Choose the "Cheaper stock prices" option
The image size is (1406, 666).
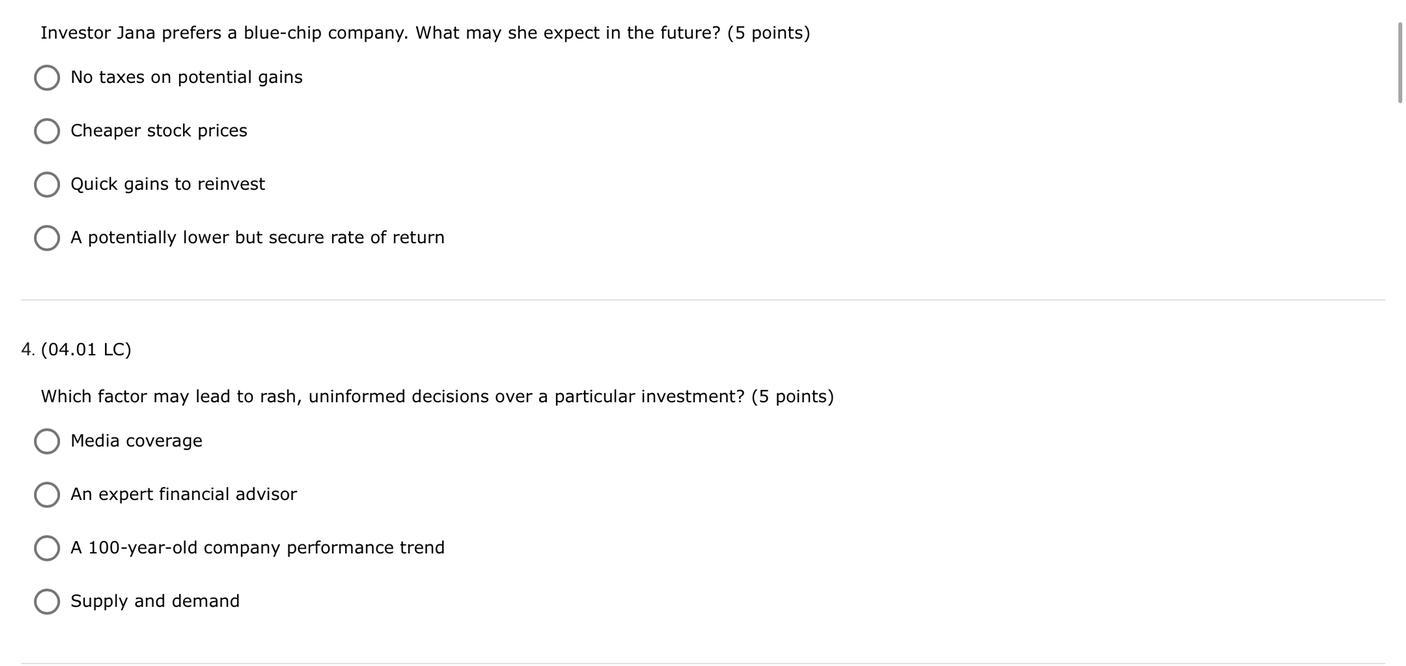(47, 131)
